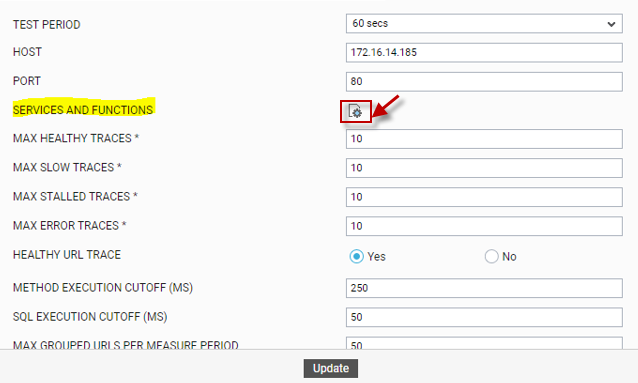Edit Method Execution Cutoff value 250

click(484, 288)
